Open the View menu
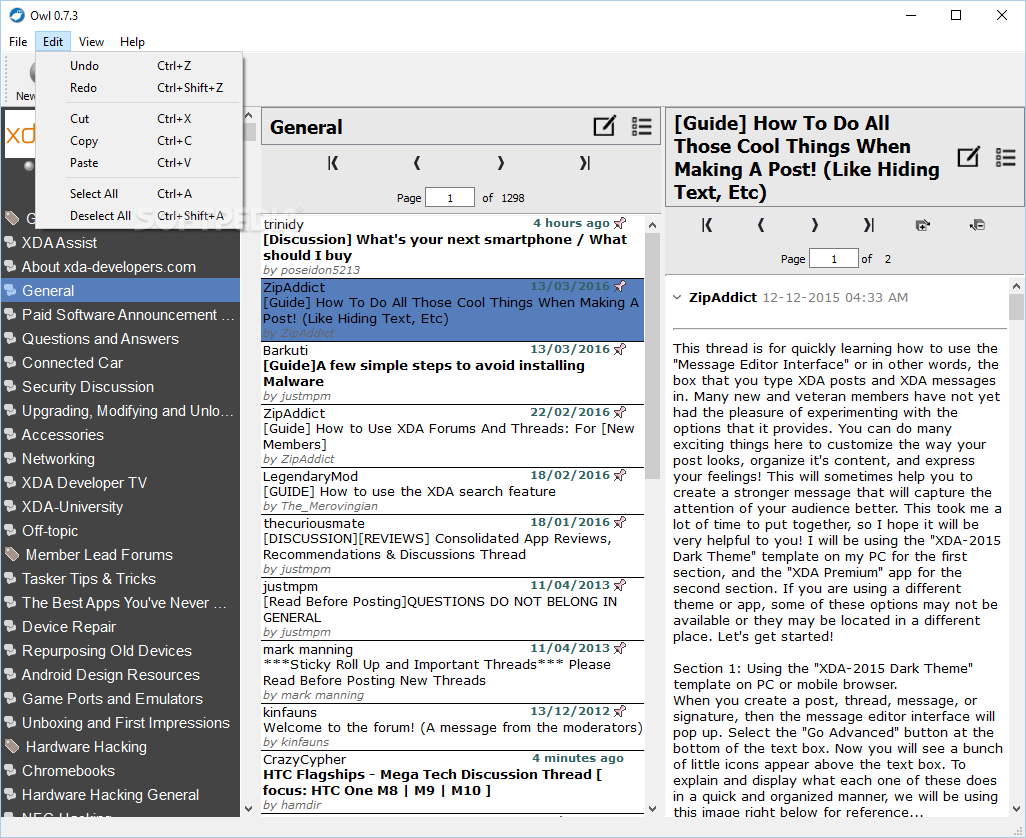1026x838 pixels. tap(92, 42)
